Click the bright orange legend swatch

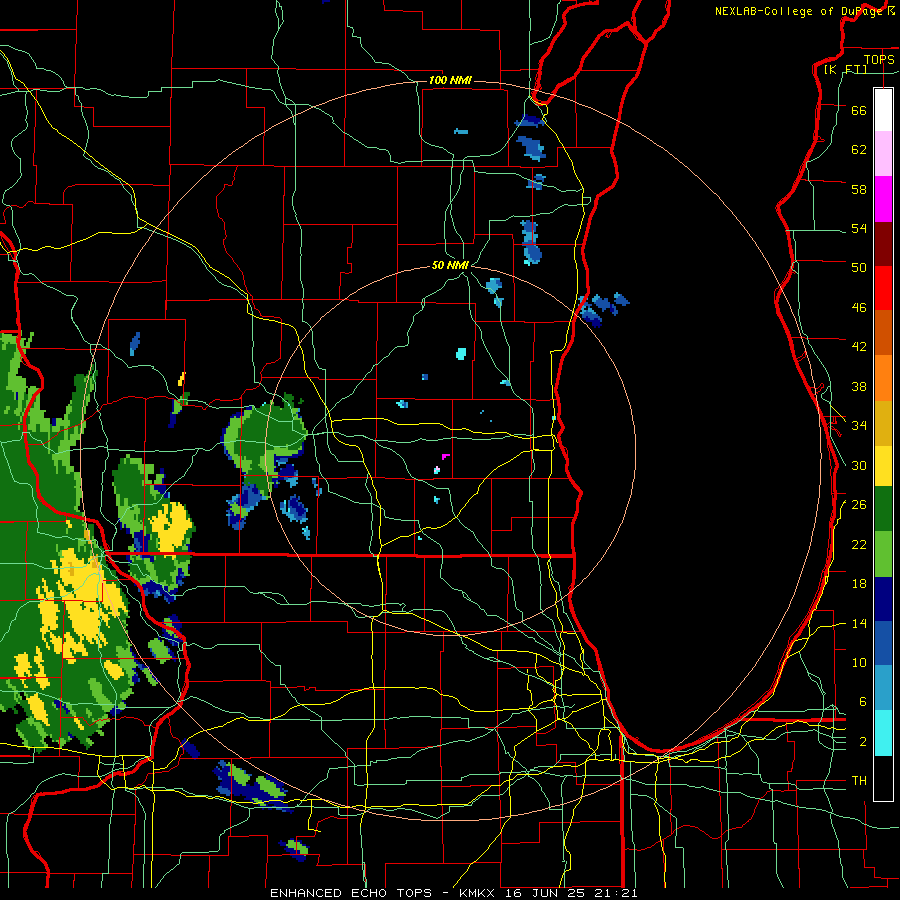[x=883, y=378]
